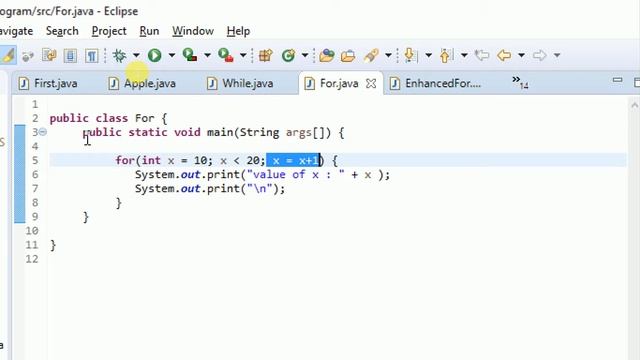
Task: Click 'public class For {' on line 2
Action: 109,118
